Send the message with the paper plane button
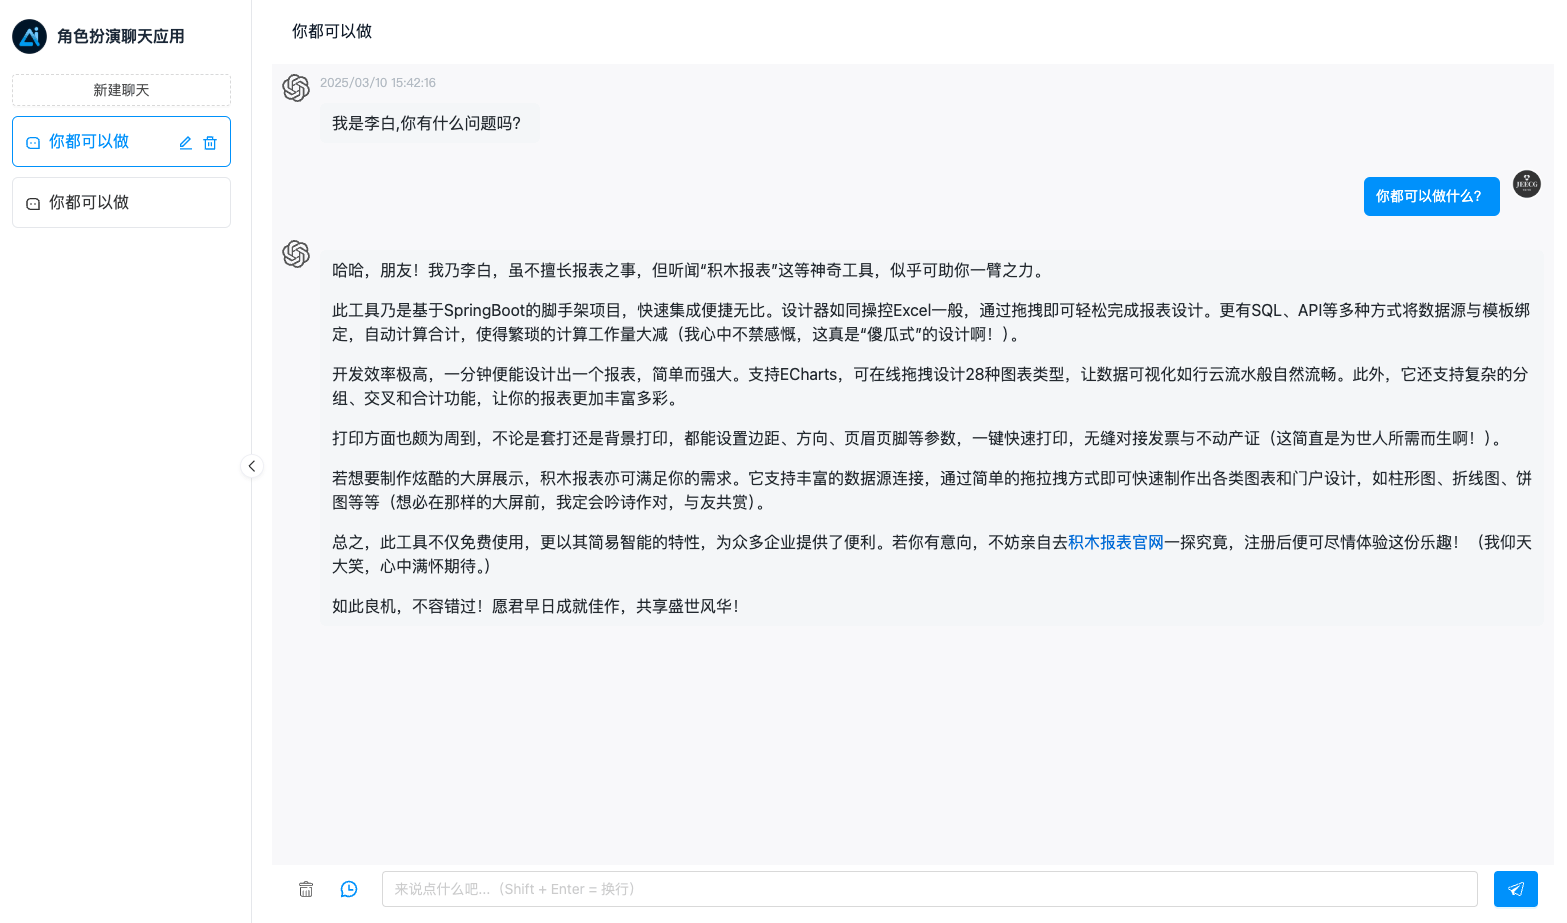1567x923 pixels. (1516, 889)
